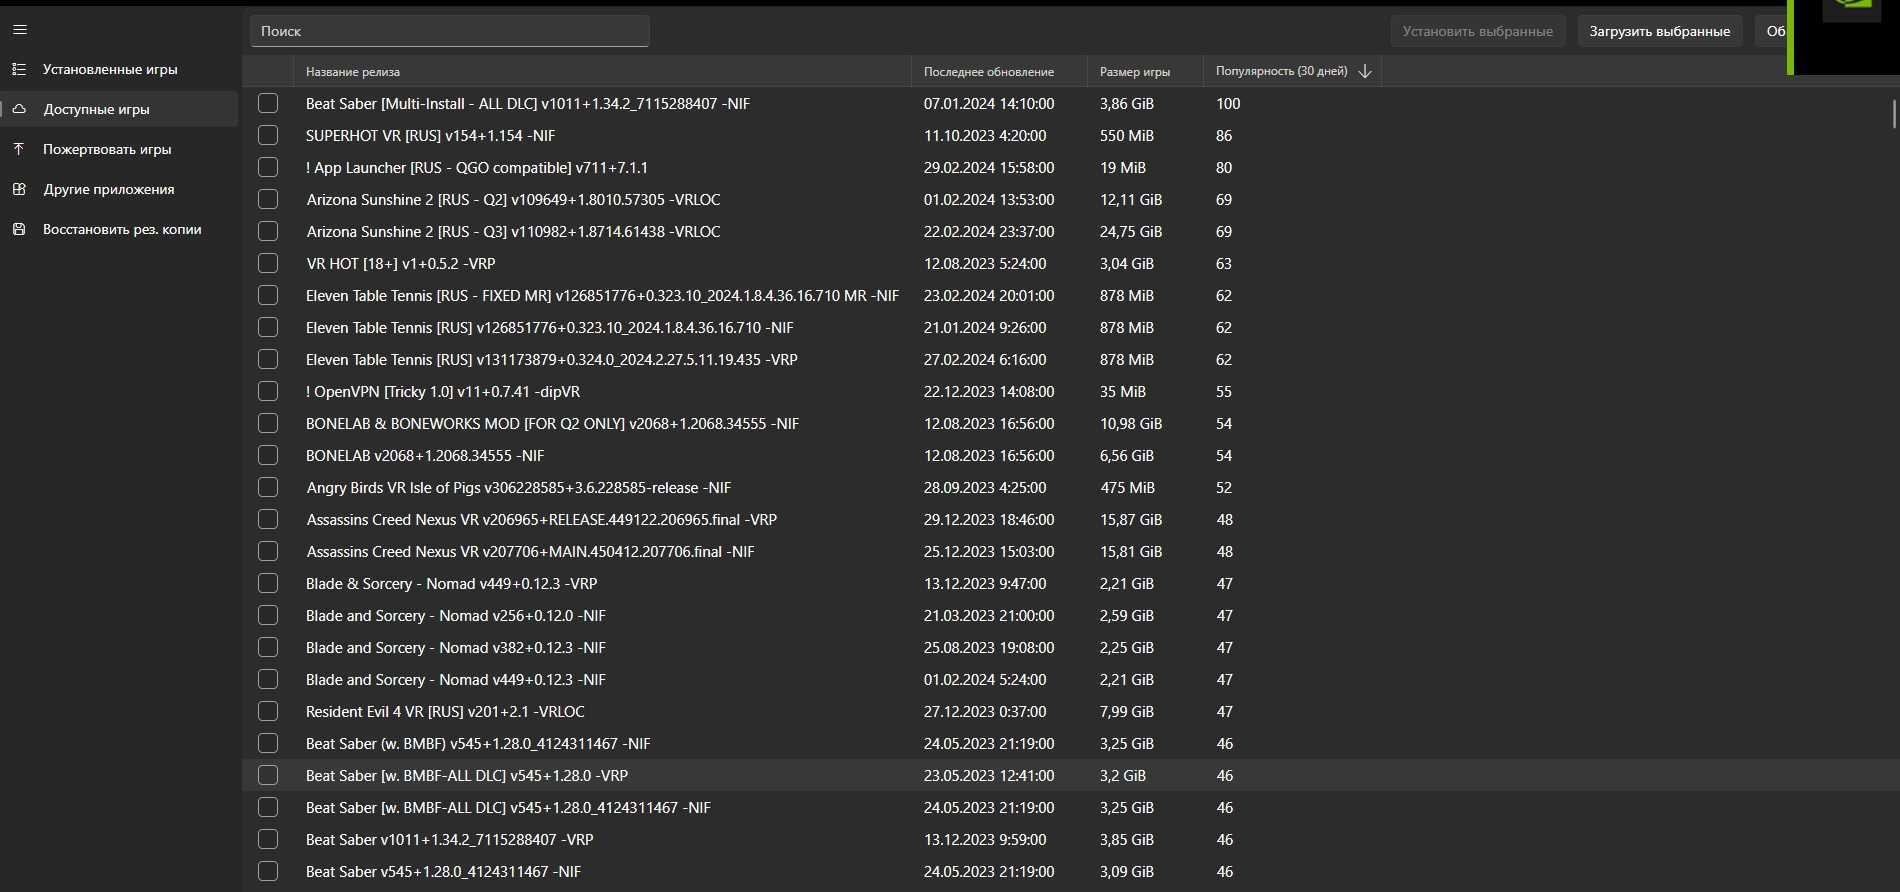
Task: Sort by Размер игры column header
Action: click(1145, 71)
